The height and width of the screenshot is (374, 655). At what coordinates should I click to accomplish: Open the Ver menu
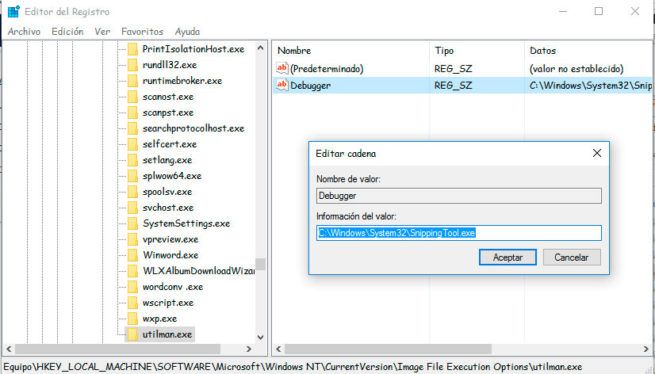click(102, 31)
